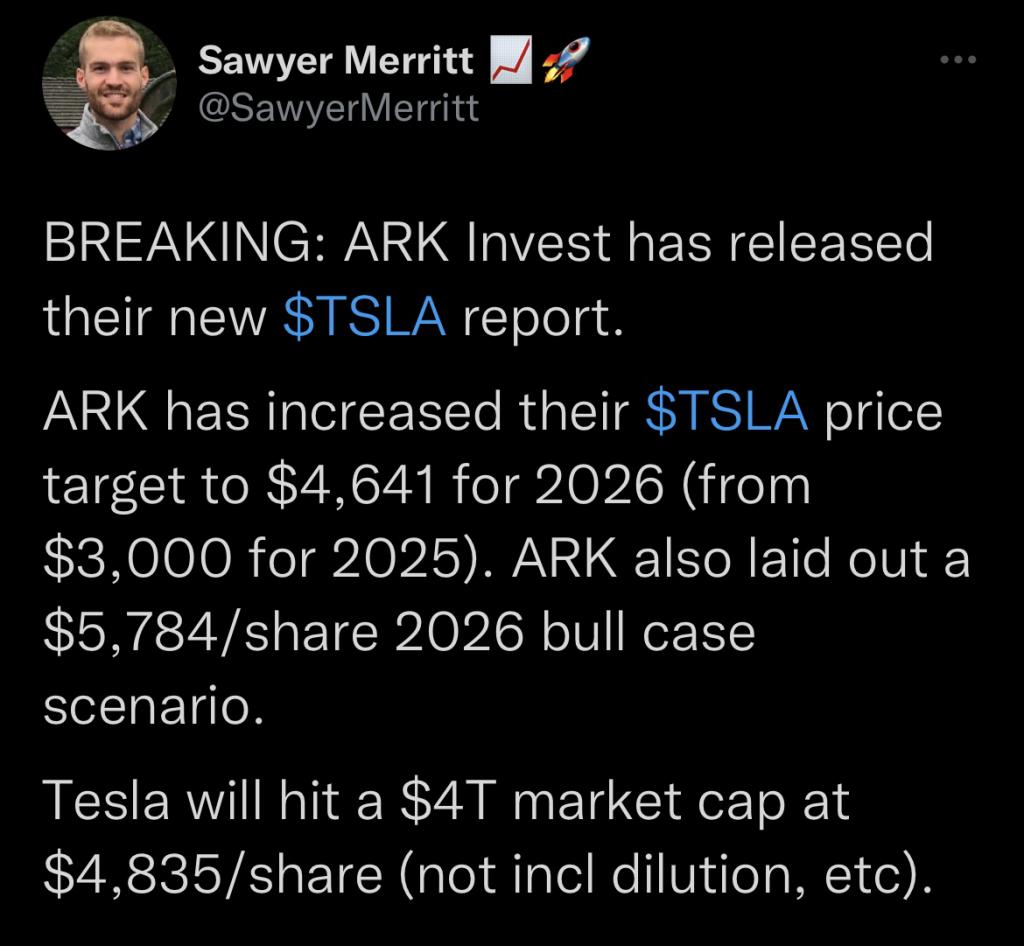
Task: Click the word "scenario."
Action: click(154, 706)
